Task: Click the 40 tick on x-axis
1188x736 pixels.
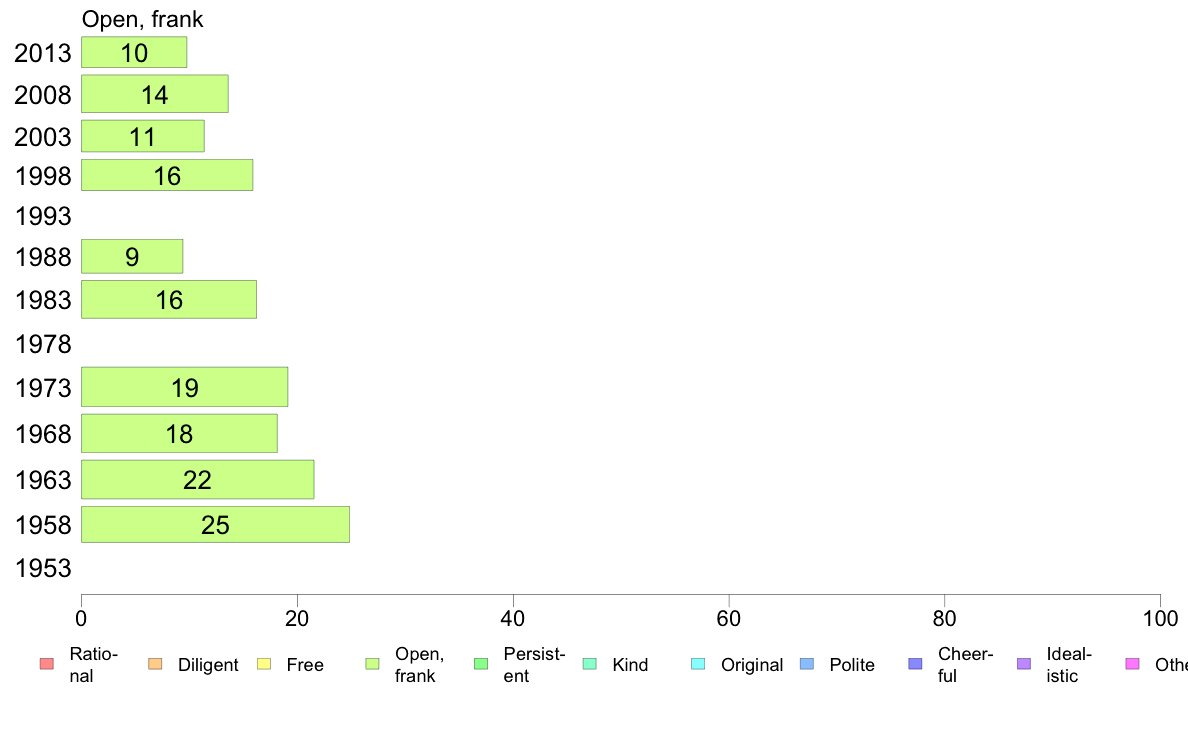Action: point(513,619)
